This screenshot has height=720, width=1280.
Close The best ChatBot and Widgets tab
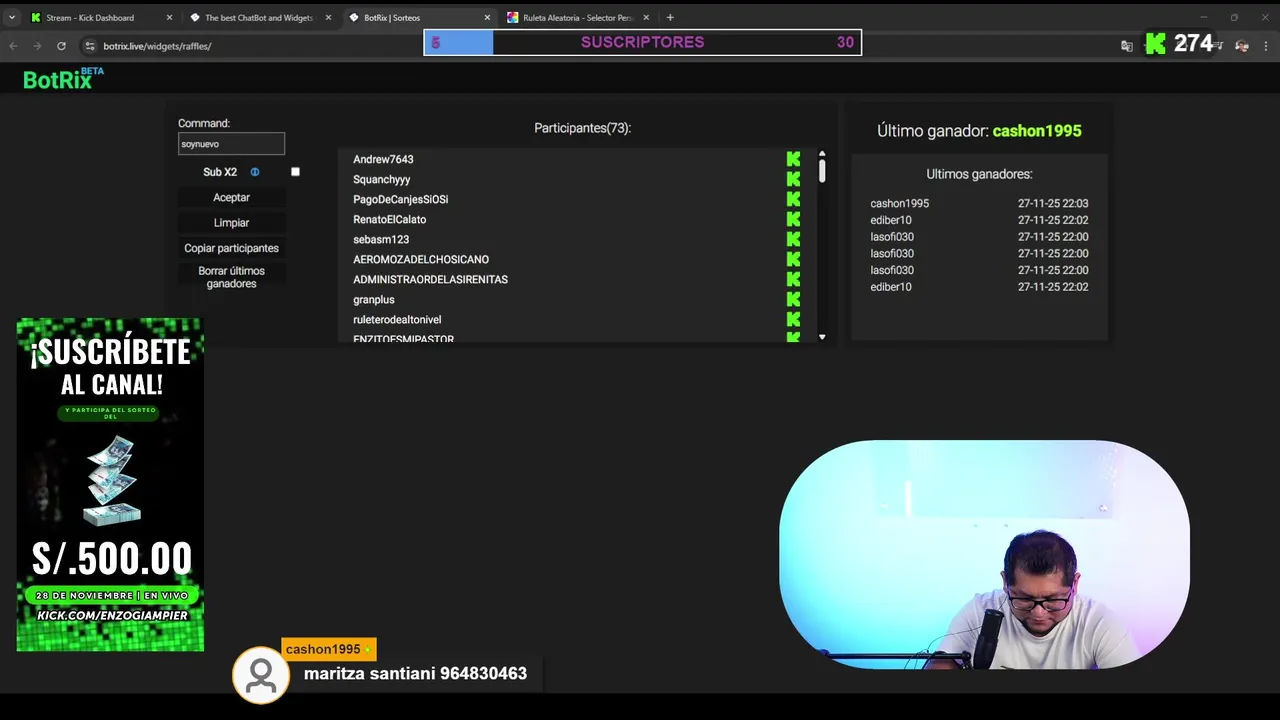click(x=328, y=17)
